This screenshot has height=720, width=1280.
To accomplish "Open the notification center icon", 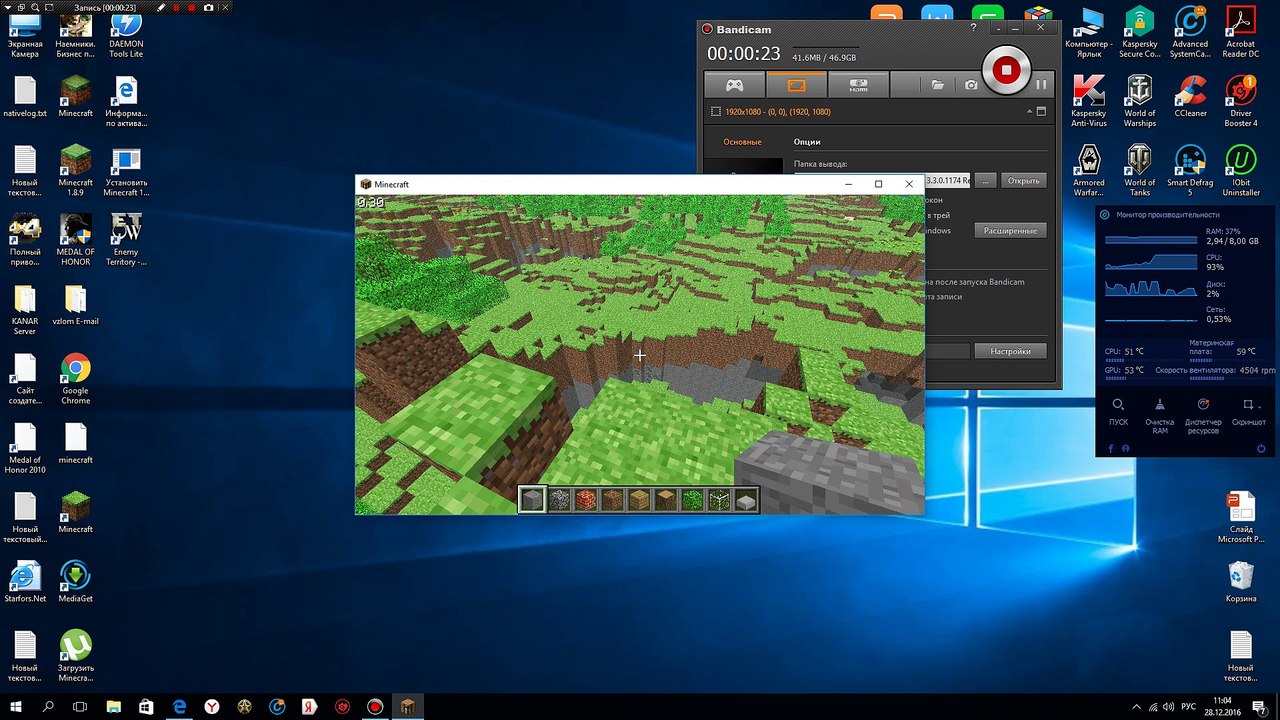I will [x=1258, y=707].
